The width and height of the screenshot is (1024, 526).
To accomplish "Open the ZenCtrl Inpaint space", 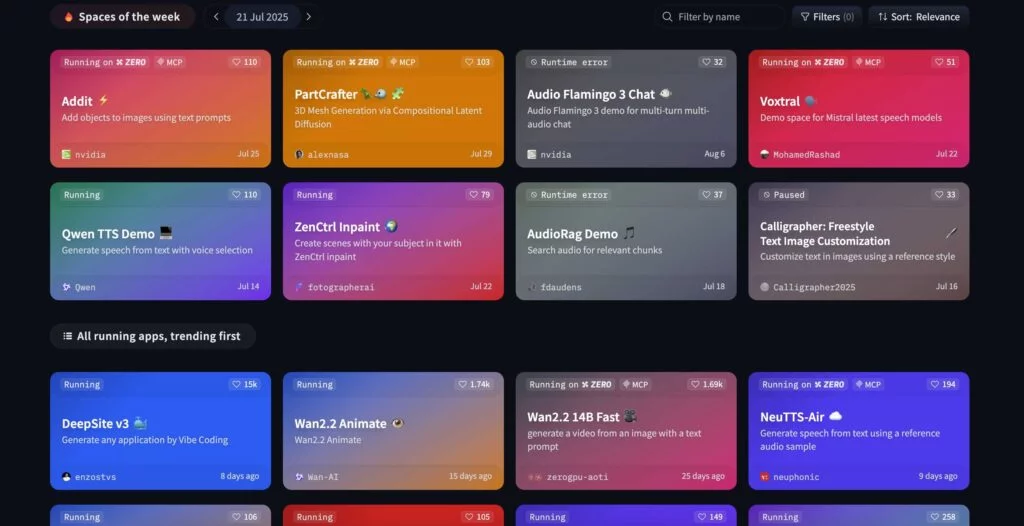I will (x=337, y=227).
